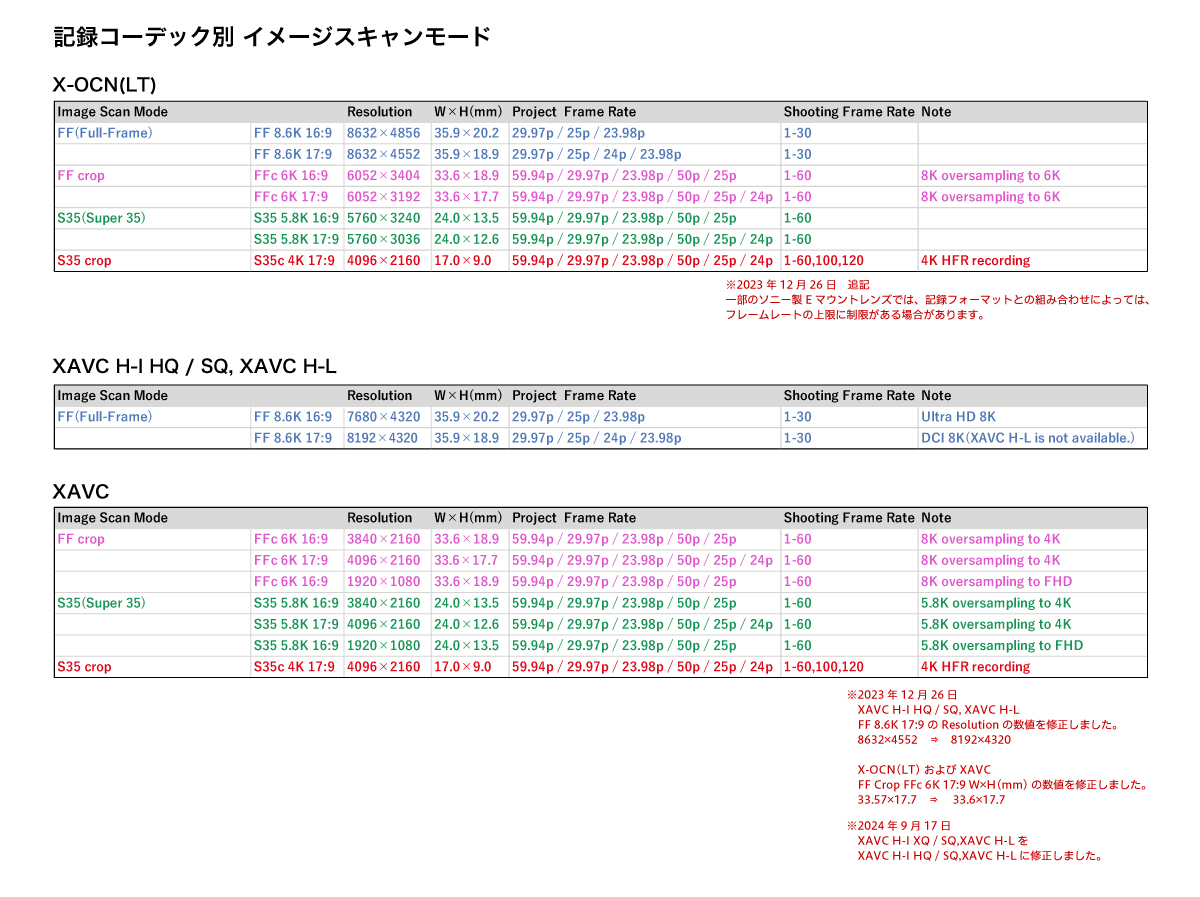Click the 8632×4552 ⇒ 8192×4320 correction line
The width and height of the screenshot is (1200, 897).
tap(933, 741)
